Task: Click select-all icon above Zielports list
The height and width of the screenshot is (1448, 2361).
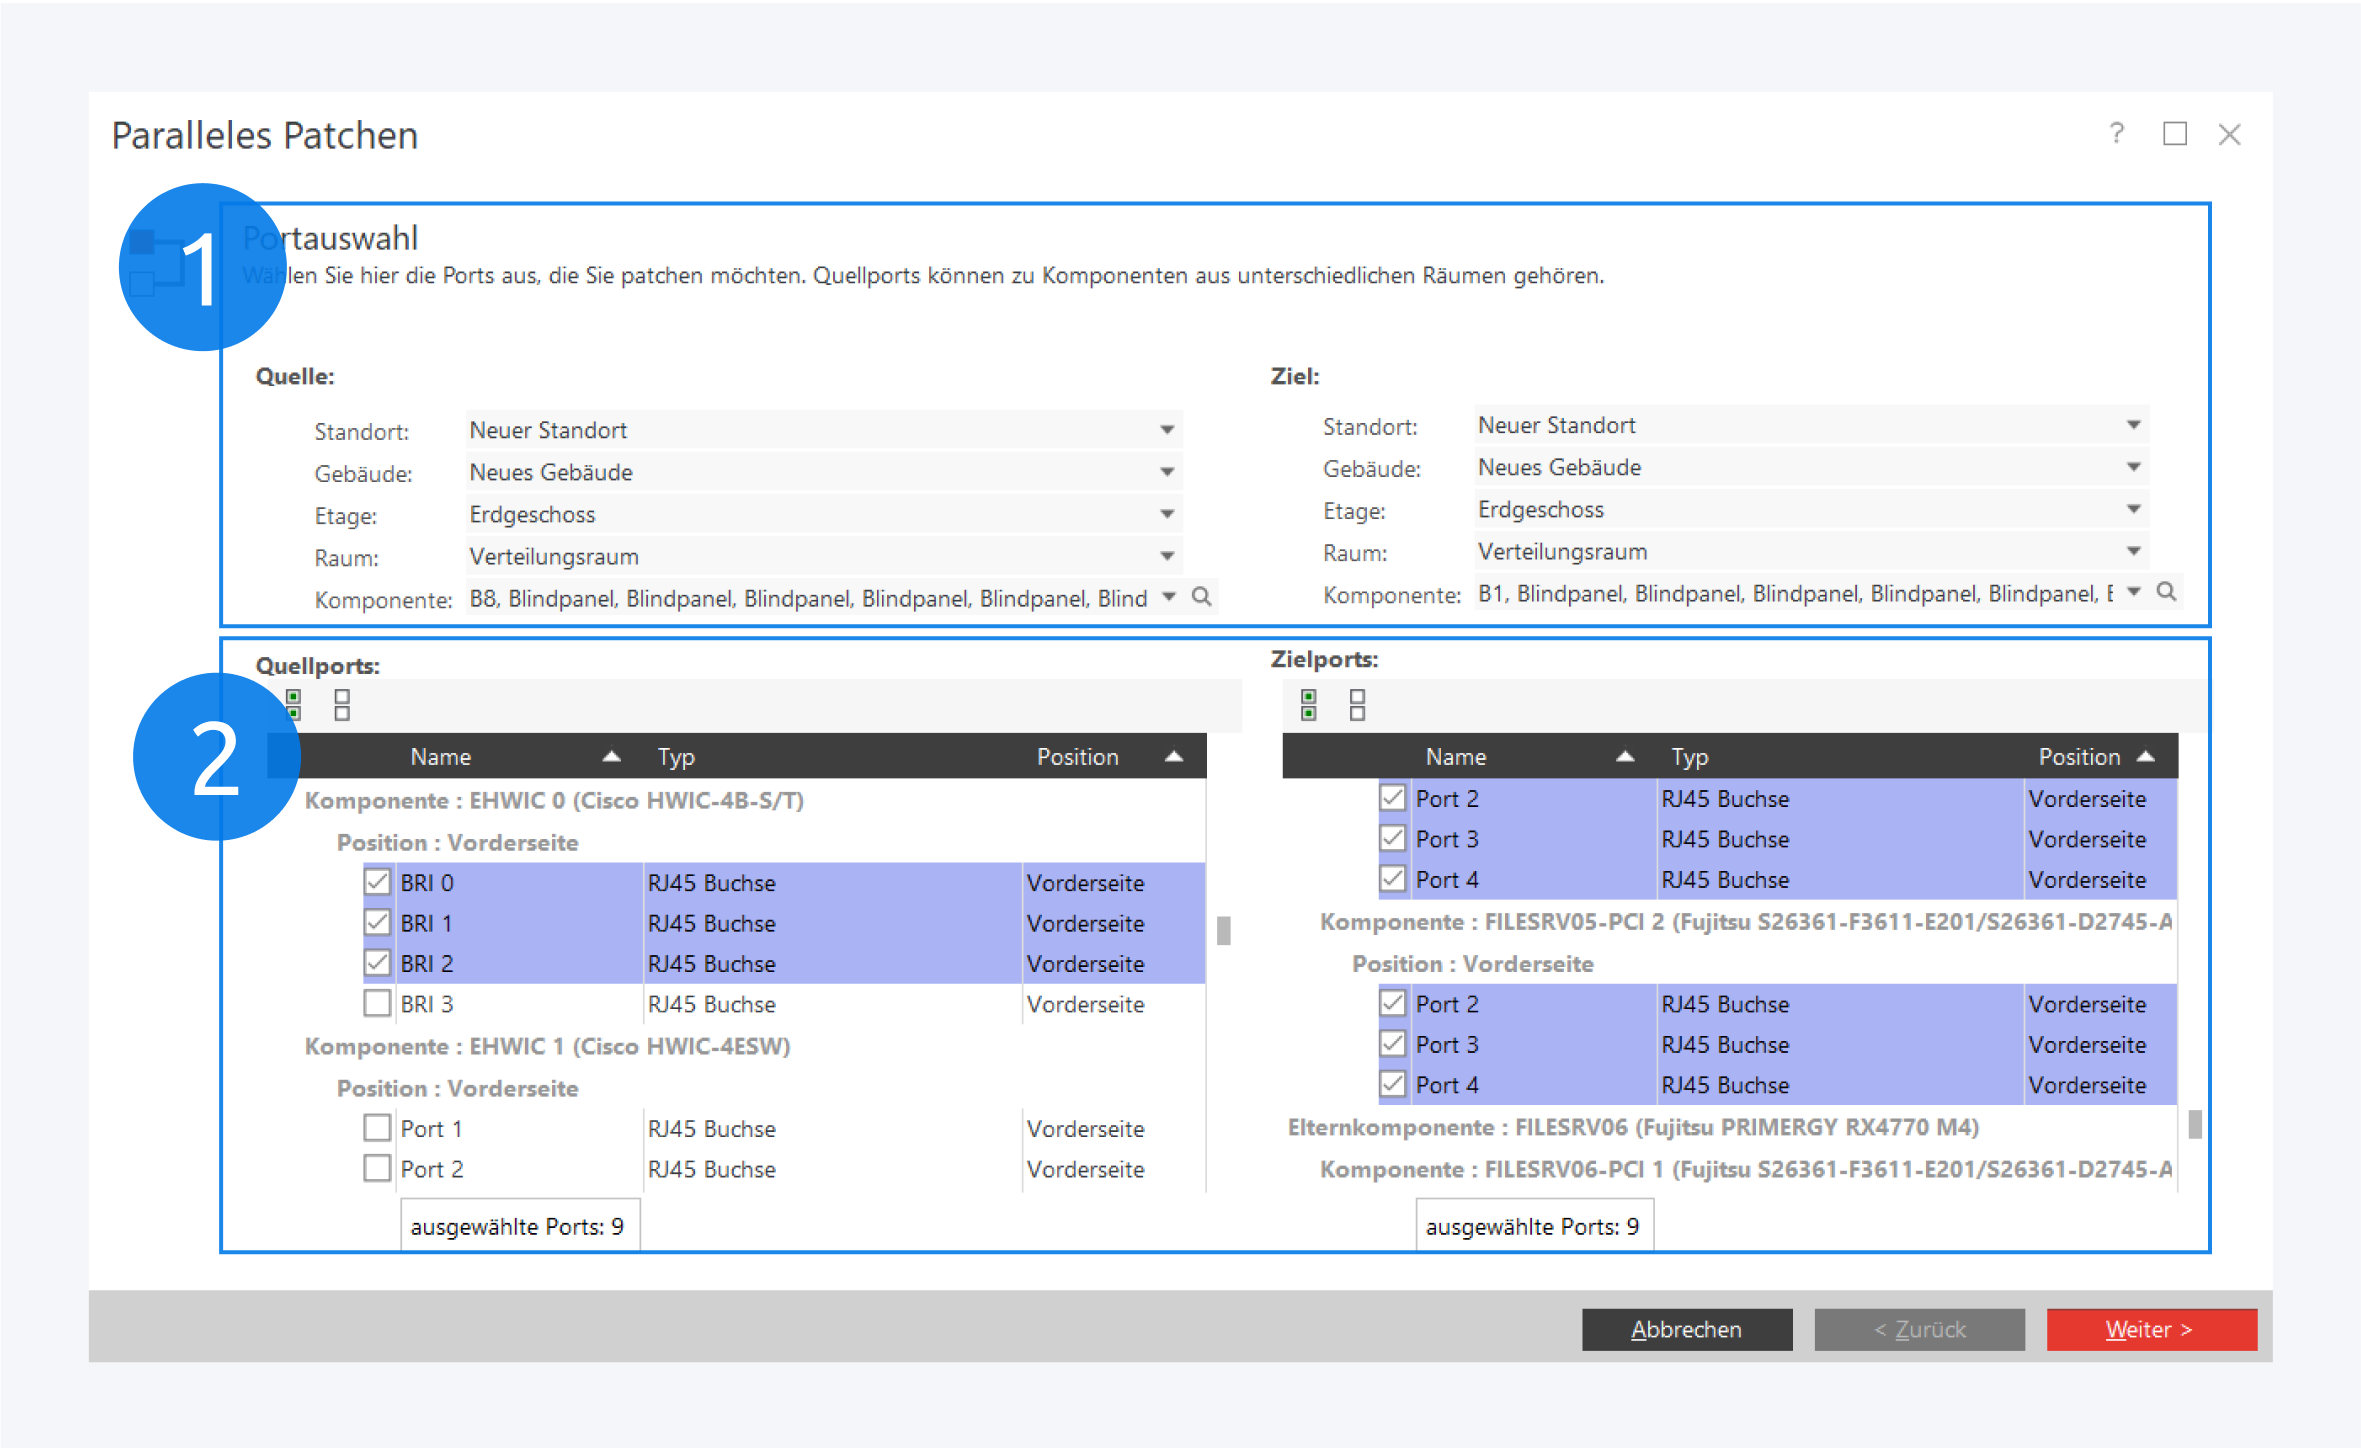Action: click(1309, 705)
